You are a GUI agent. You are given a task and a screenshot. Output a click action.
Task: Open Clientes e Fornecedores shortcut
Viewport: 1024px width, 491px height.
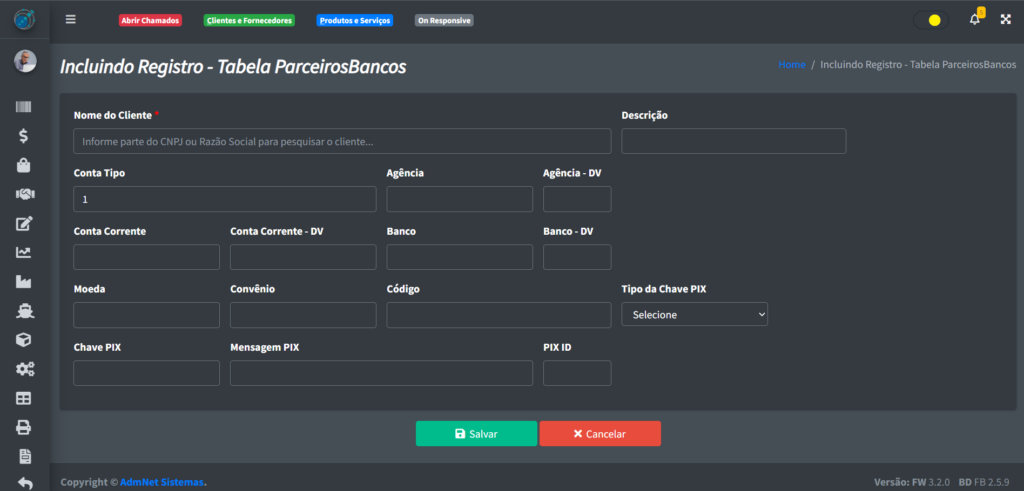[250, 20]
